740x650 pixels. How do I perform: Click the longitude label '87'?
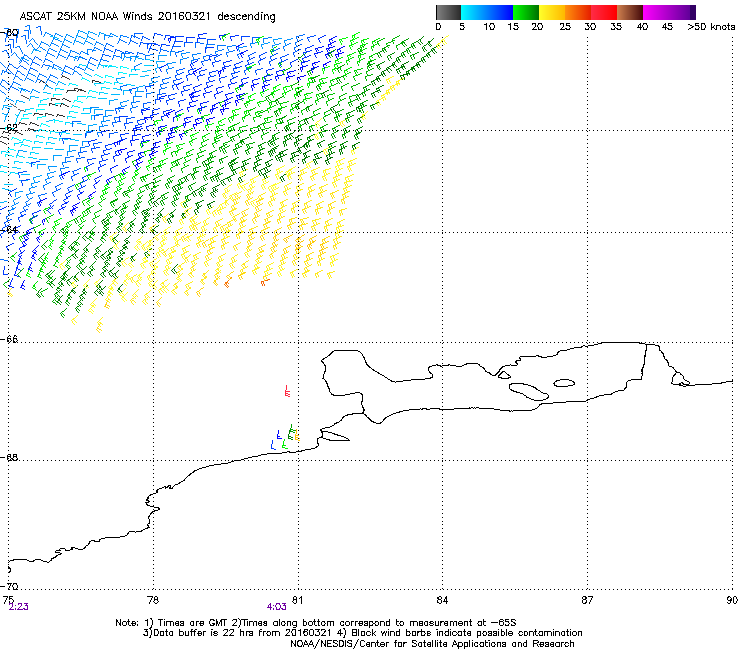tap(587, 600)
